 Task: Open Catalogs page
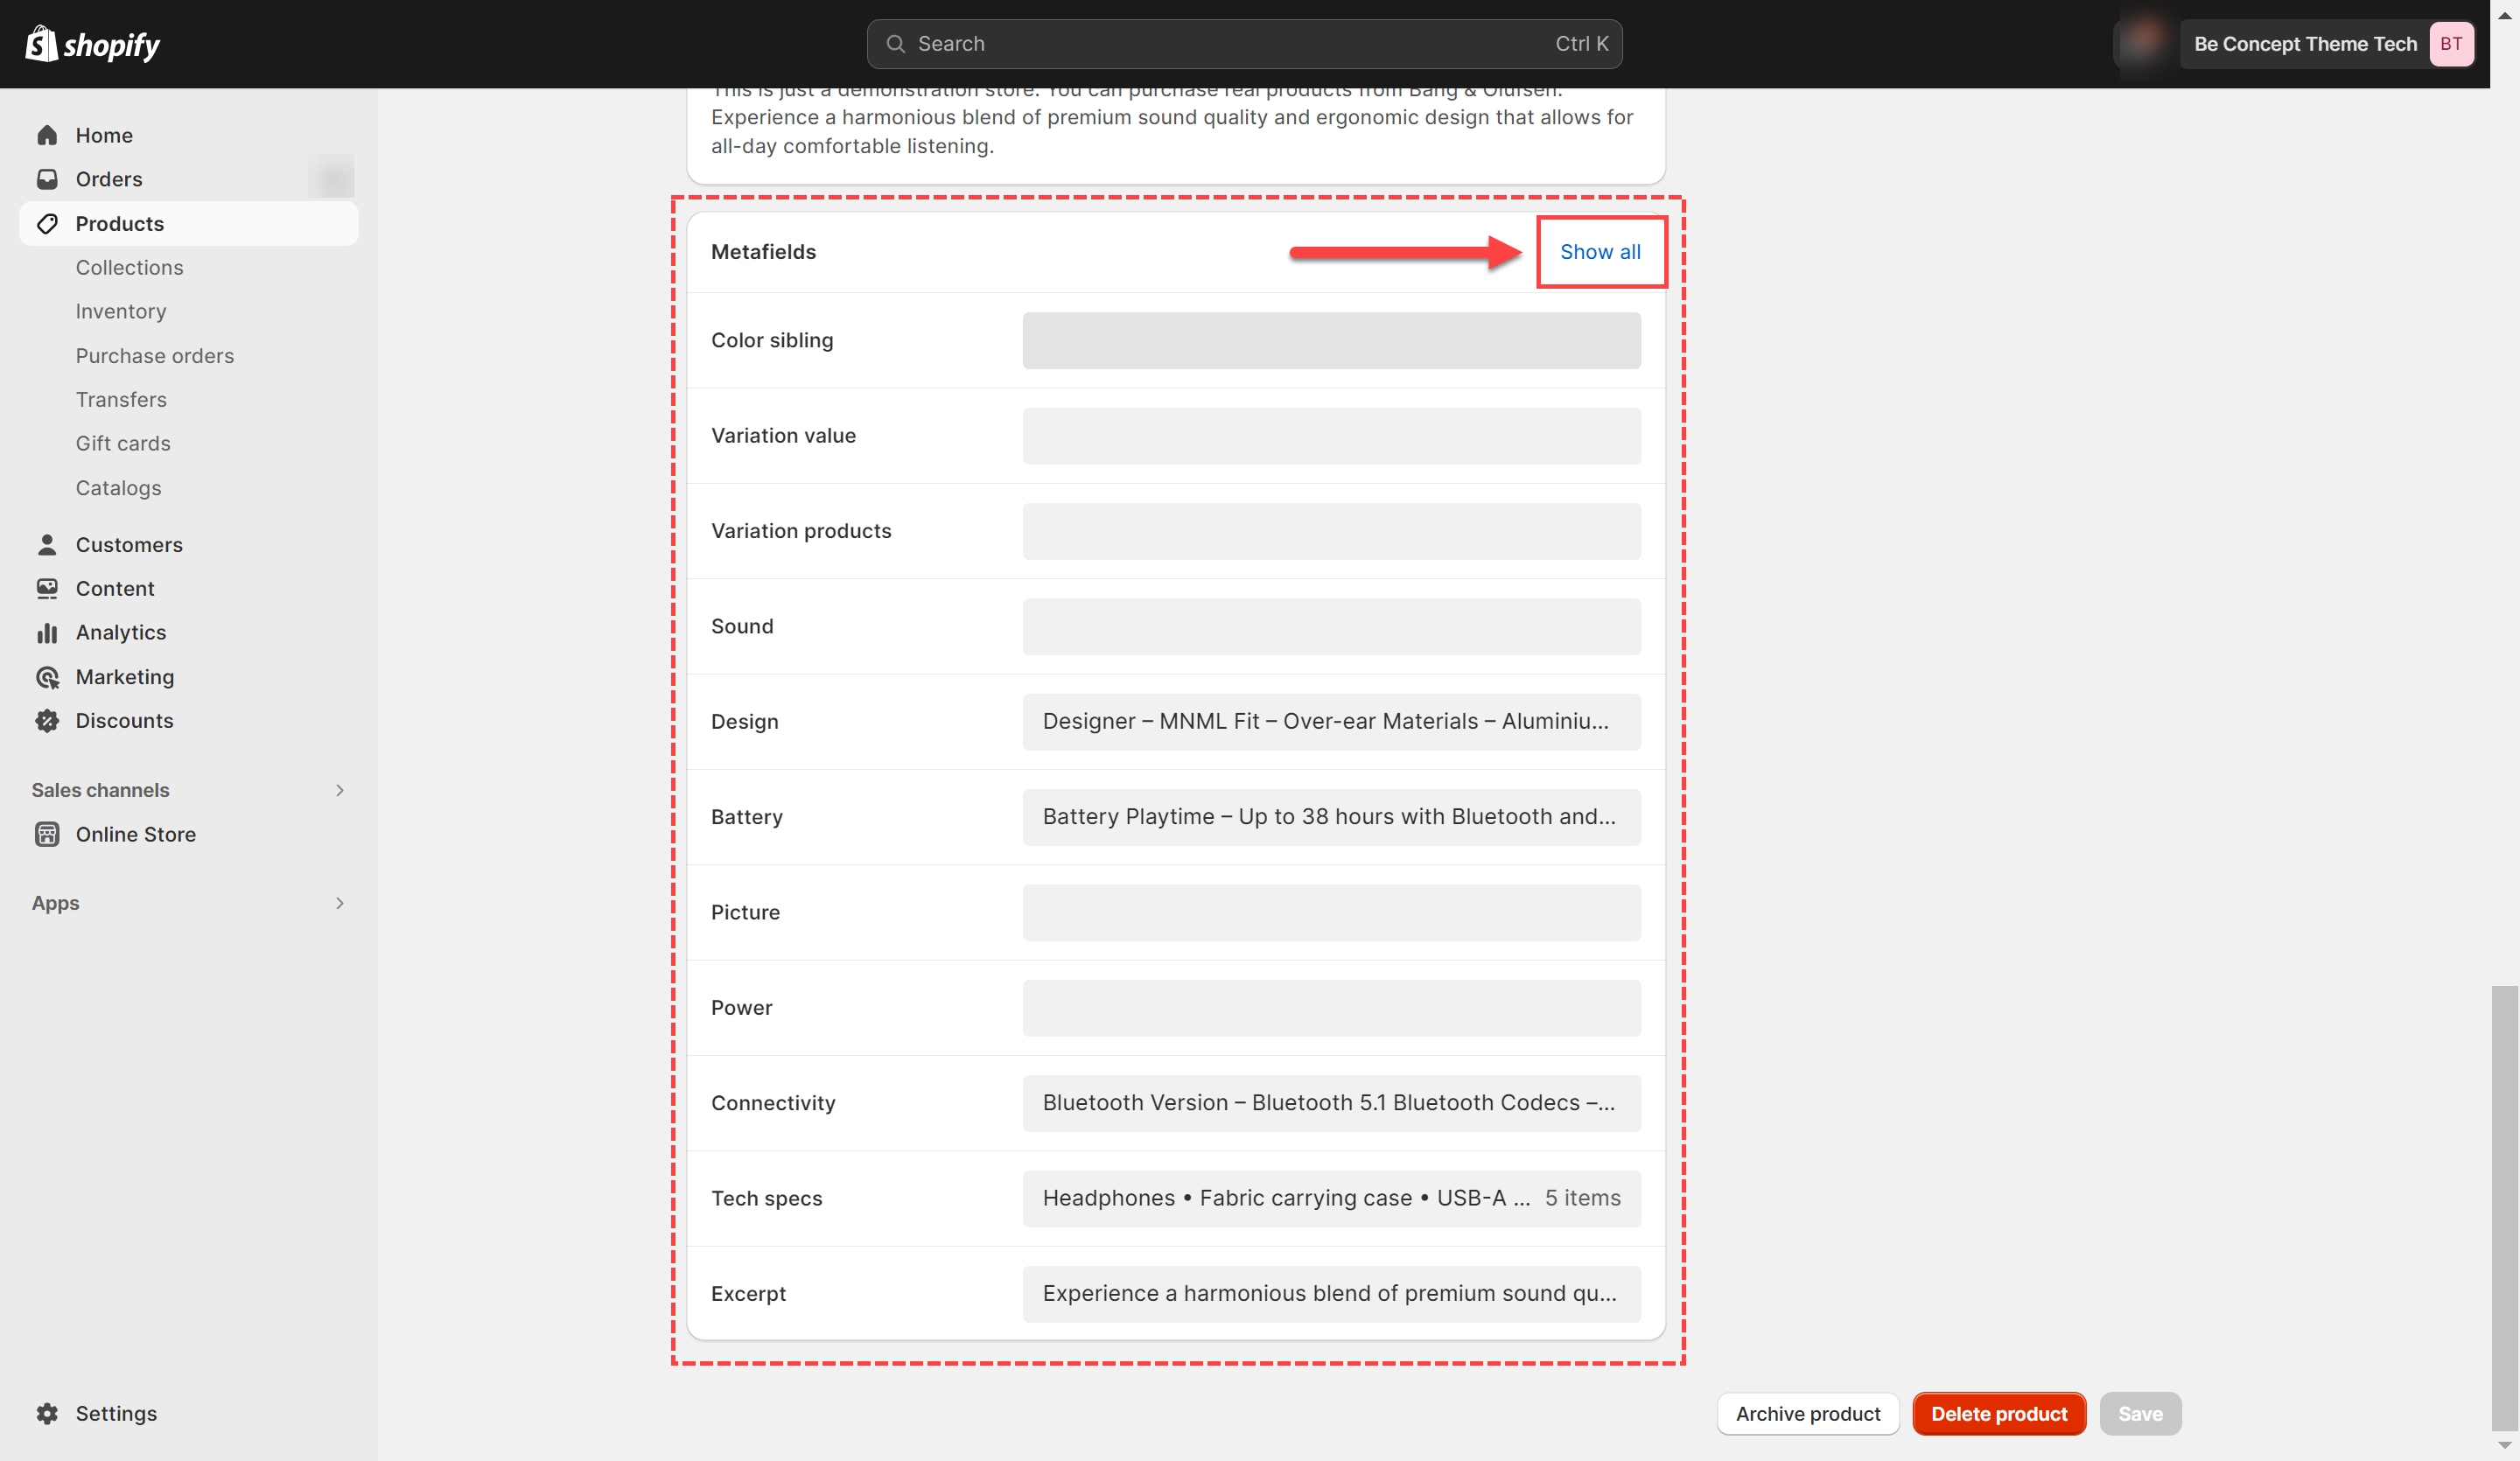click(x=118, y=488)
